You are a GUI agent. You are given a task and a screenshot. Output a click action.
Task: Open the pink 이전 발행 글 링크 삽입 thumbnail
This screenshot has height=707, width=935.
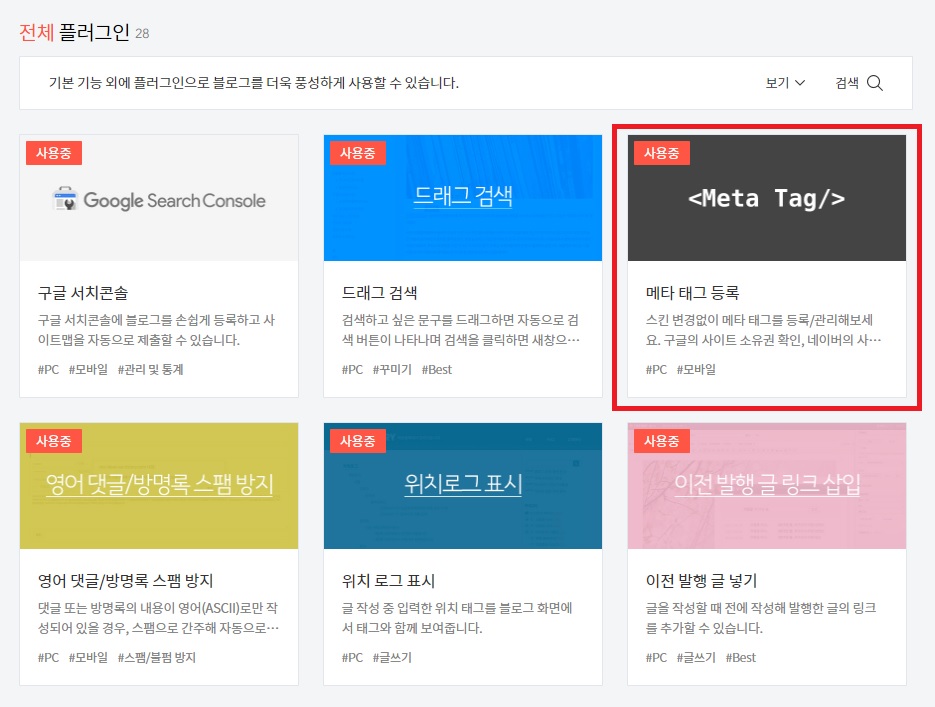(x=767, y=486)
